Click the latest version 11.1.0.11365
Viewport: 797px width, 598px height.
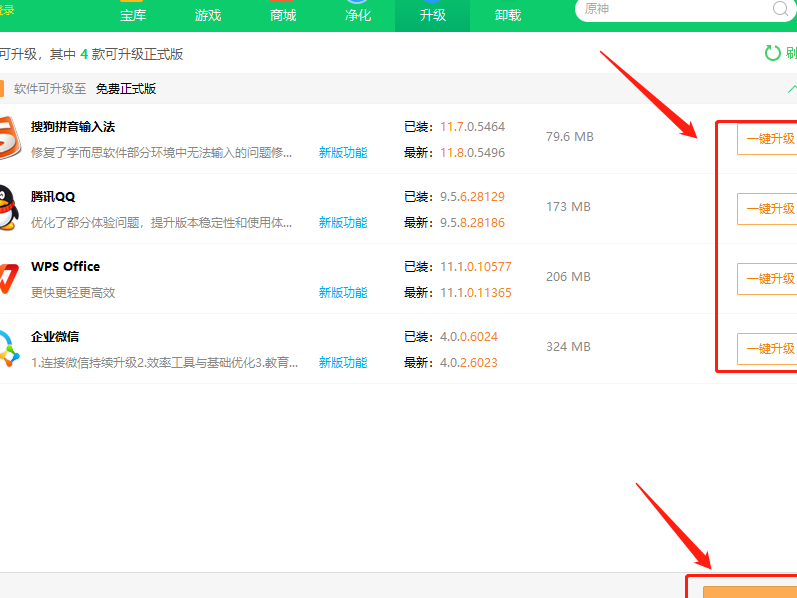point(476,293)
